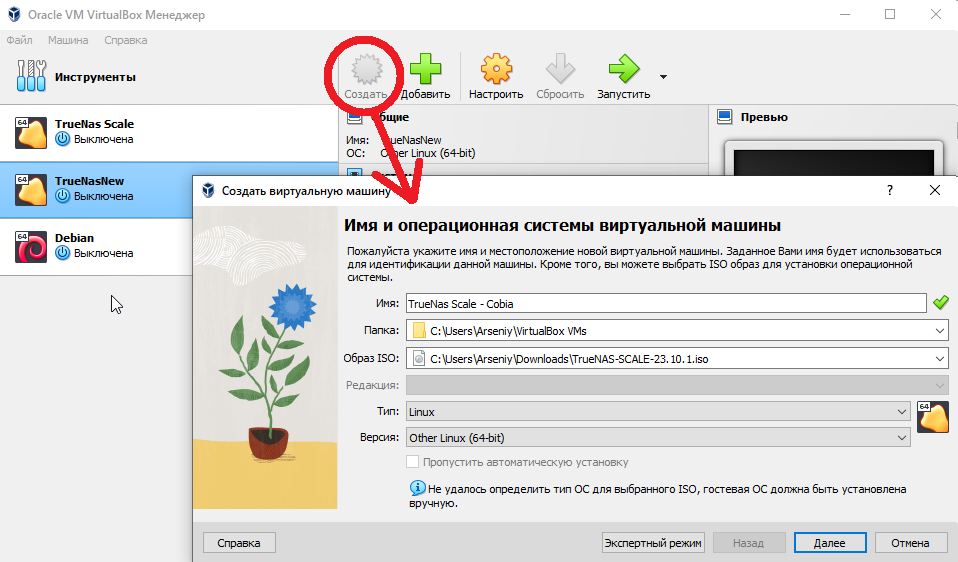
Task: Start the VM with Запустить green arrow
Action: (623, 68)
